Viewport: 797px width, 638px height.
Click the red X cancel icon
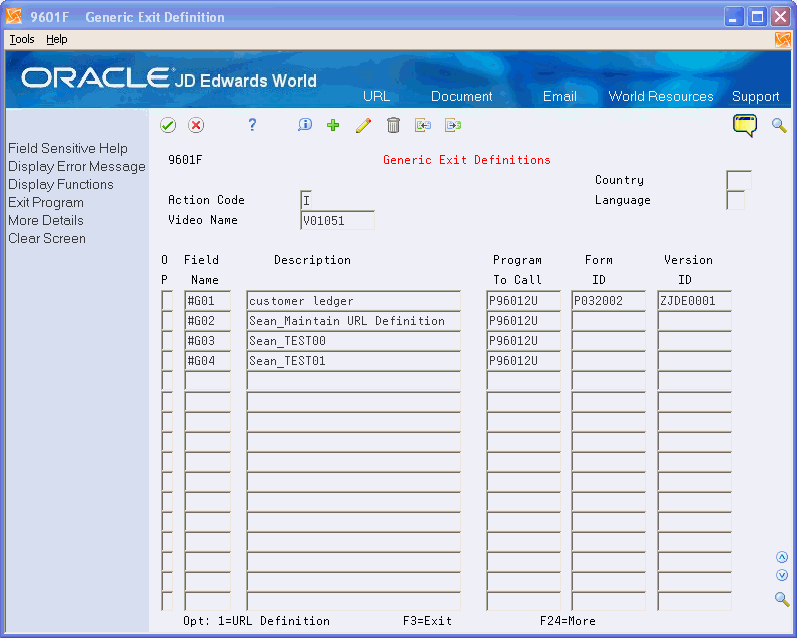pyautogui.click(x=196, y=125)
